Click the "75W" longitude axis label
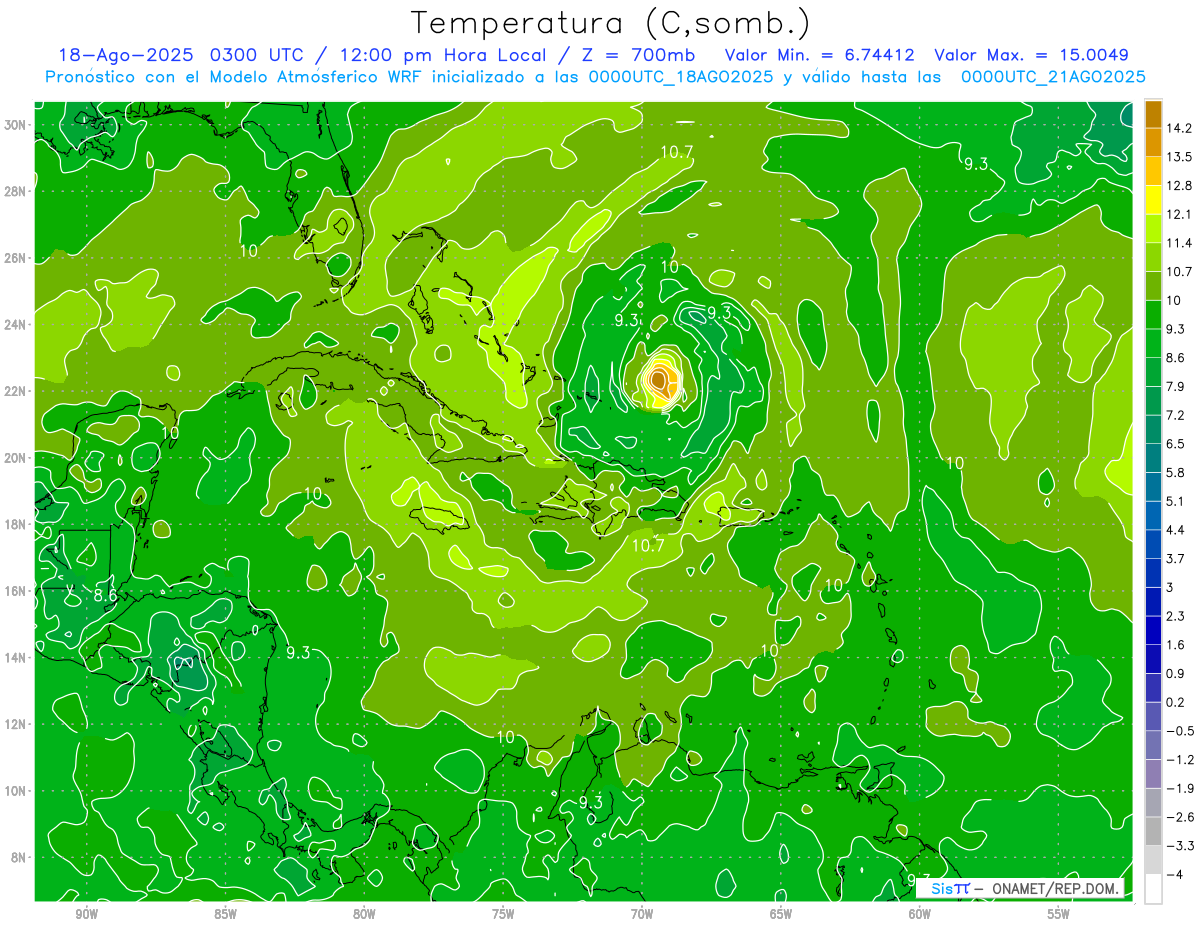1200x927 pixels. pos(503,914)
